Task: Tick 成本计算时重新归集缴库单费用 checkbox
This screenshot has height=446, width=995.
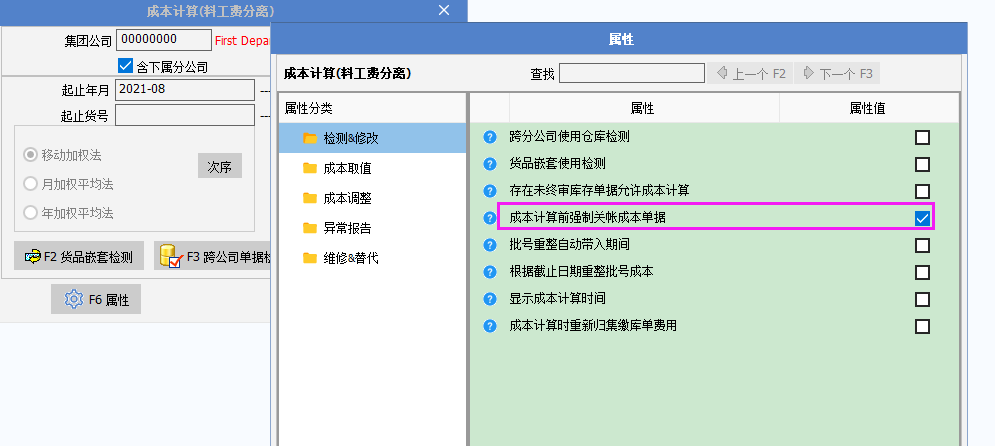Action: (x=922, y=327)
